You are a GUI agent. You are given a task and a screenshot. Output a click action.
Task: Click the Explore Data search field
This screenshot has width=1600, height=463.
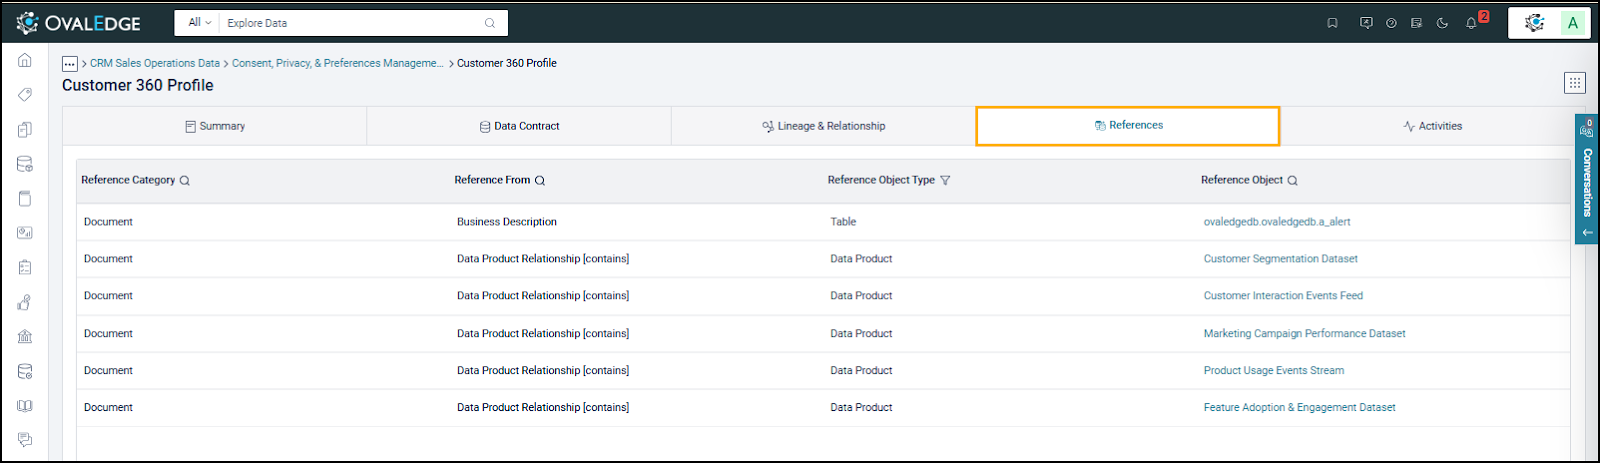pos(350,23)
